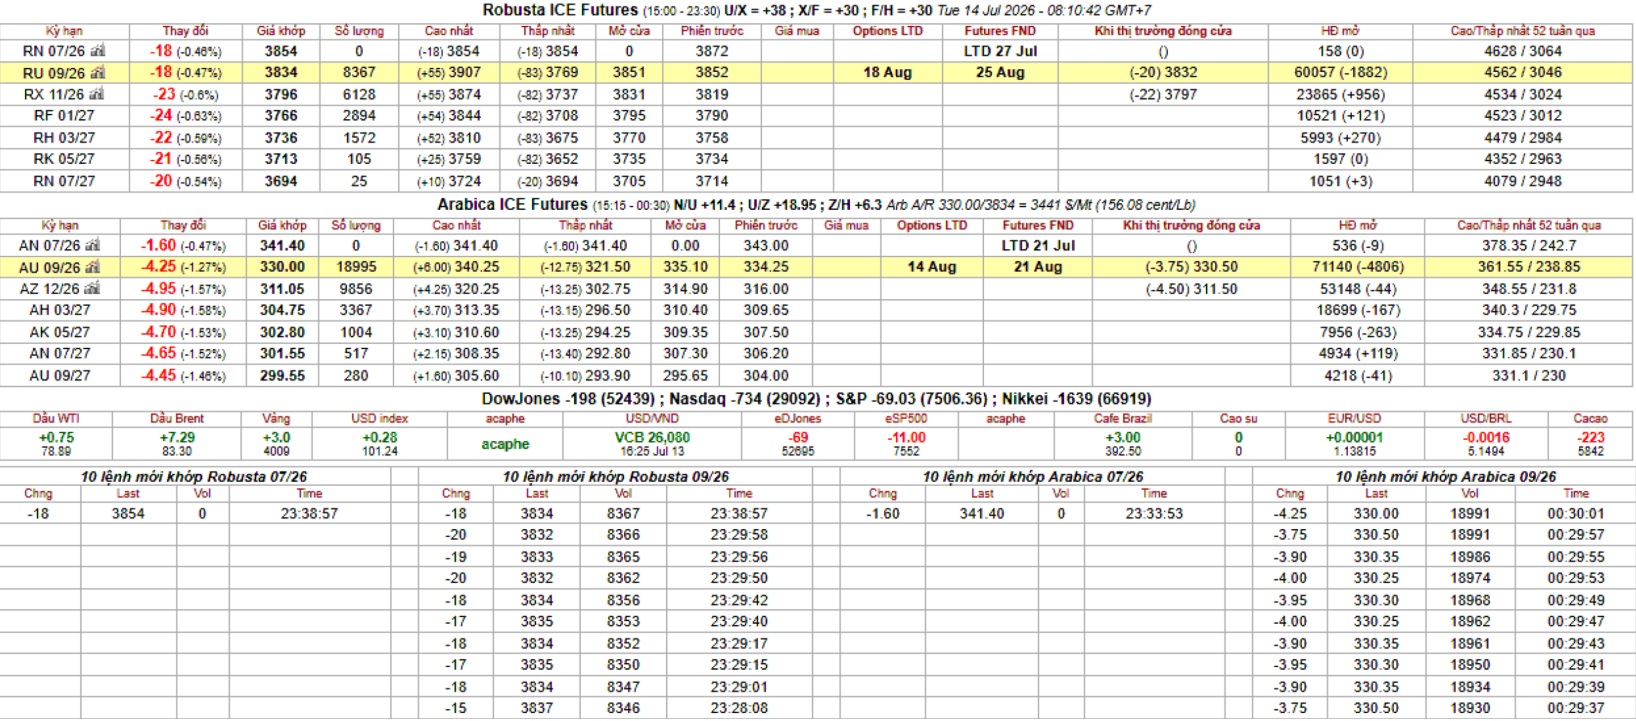This screenshot has height=721, width=1636.
Task: Click the LTD 27 Jul cell
Action: coord(1000,50)
